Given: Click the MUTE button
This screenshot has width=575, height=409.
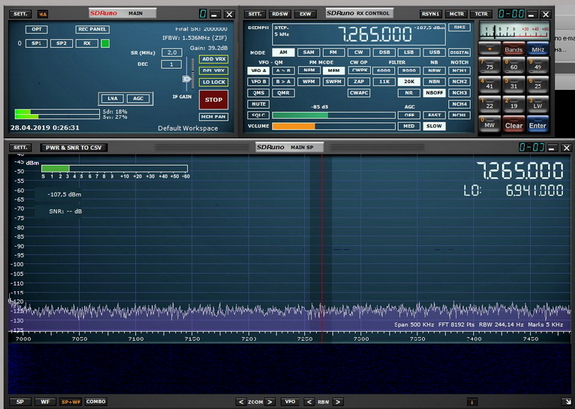Looking at the screenshot, I should 258,104.
